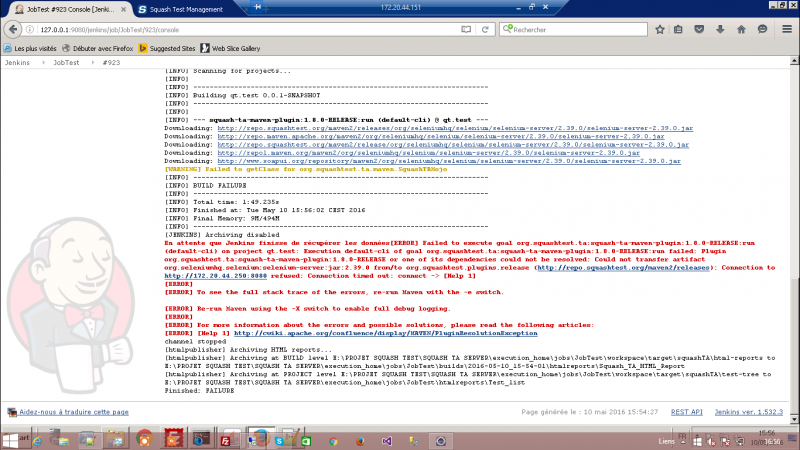Open the Suggested Sites bookmark
This screenshot has width=800, height=450.
173,47
